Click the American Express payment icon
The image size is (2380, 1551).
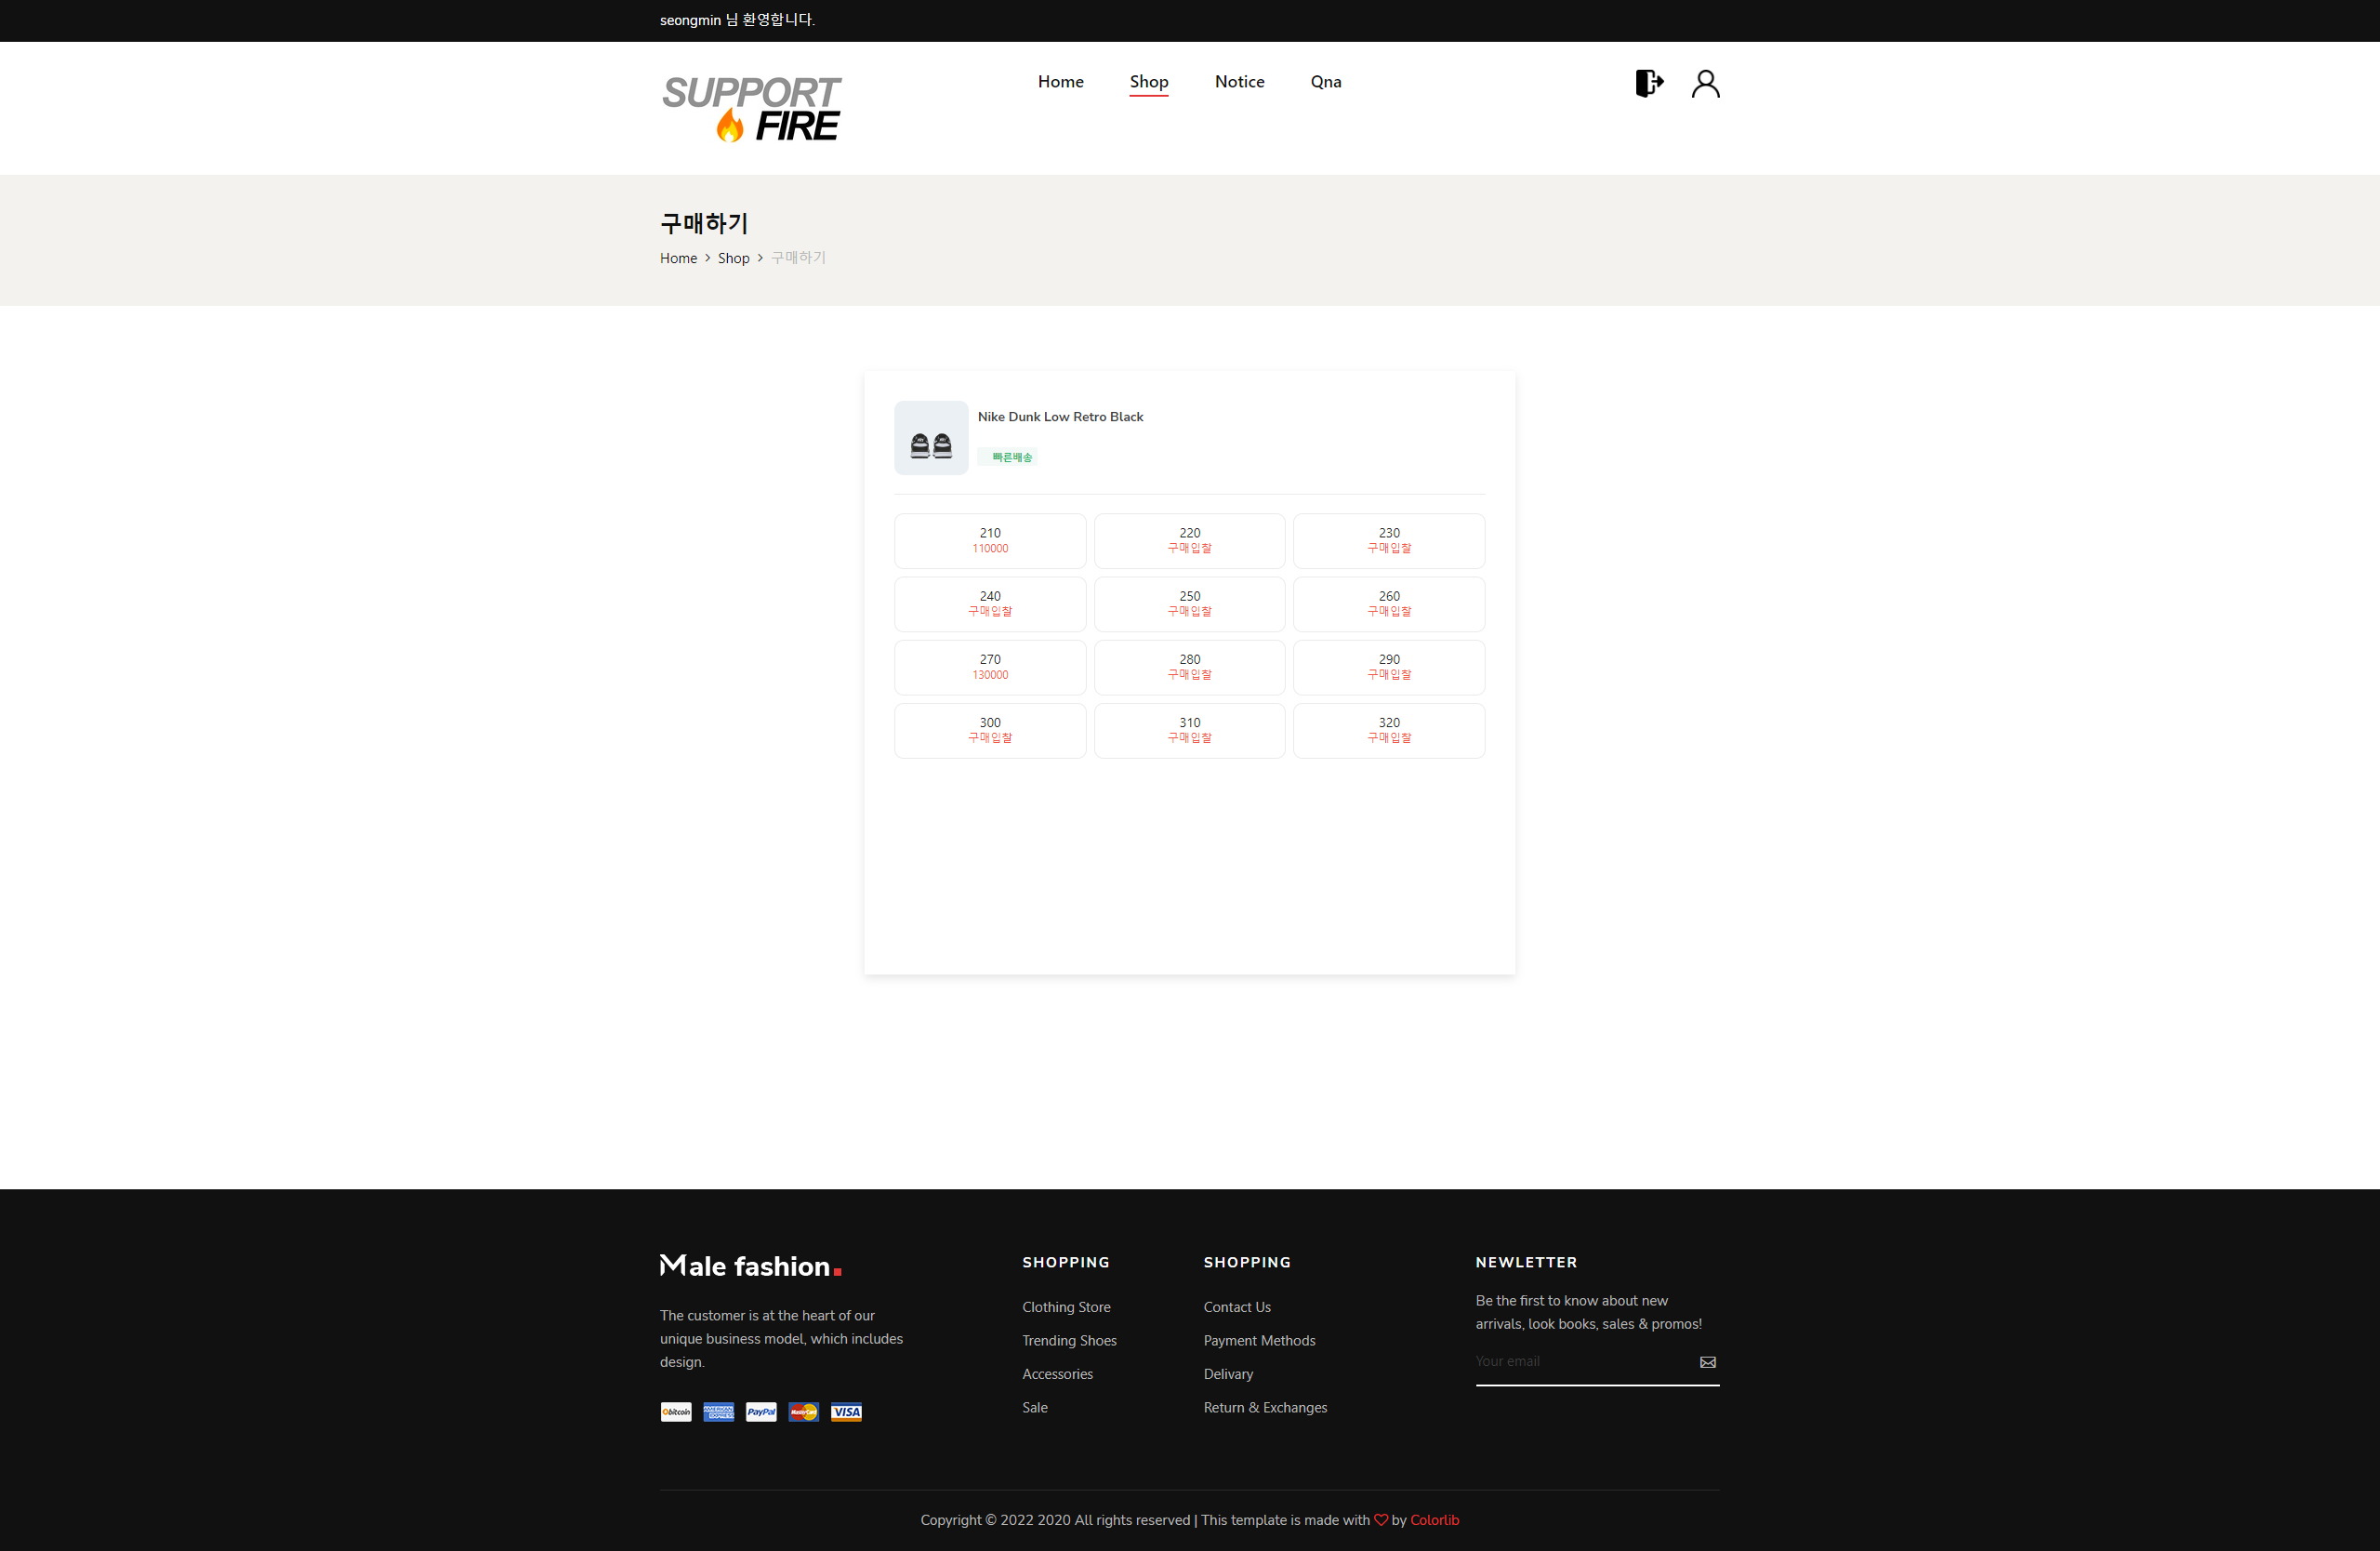[x=718, y=1412]
